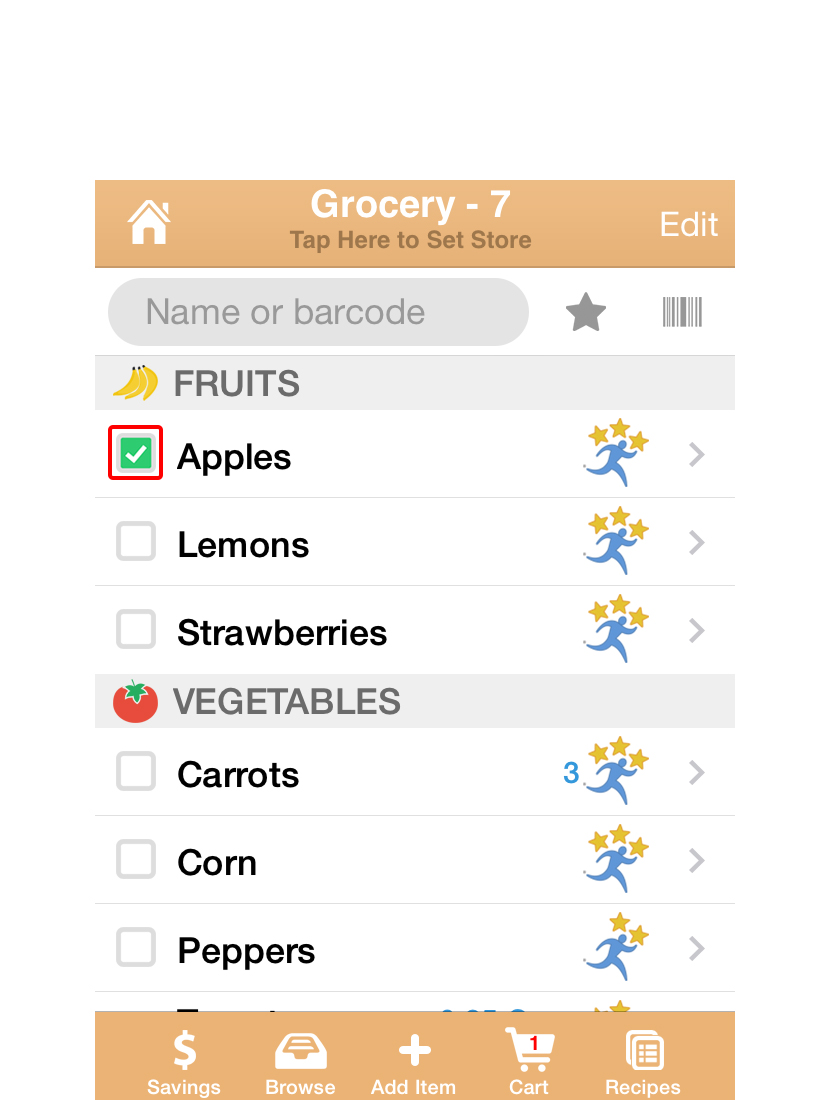Screen dimensions: 830x1100
Task: Switch to the Savings tab
Action: tap(184, 1062)
